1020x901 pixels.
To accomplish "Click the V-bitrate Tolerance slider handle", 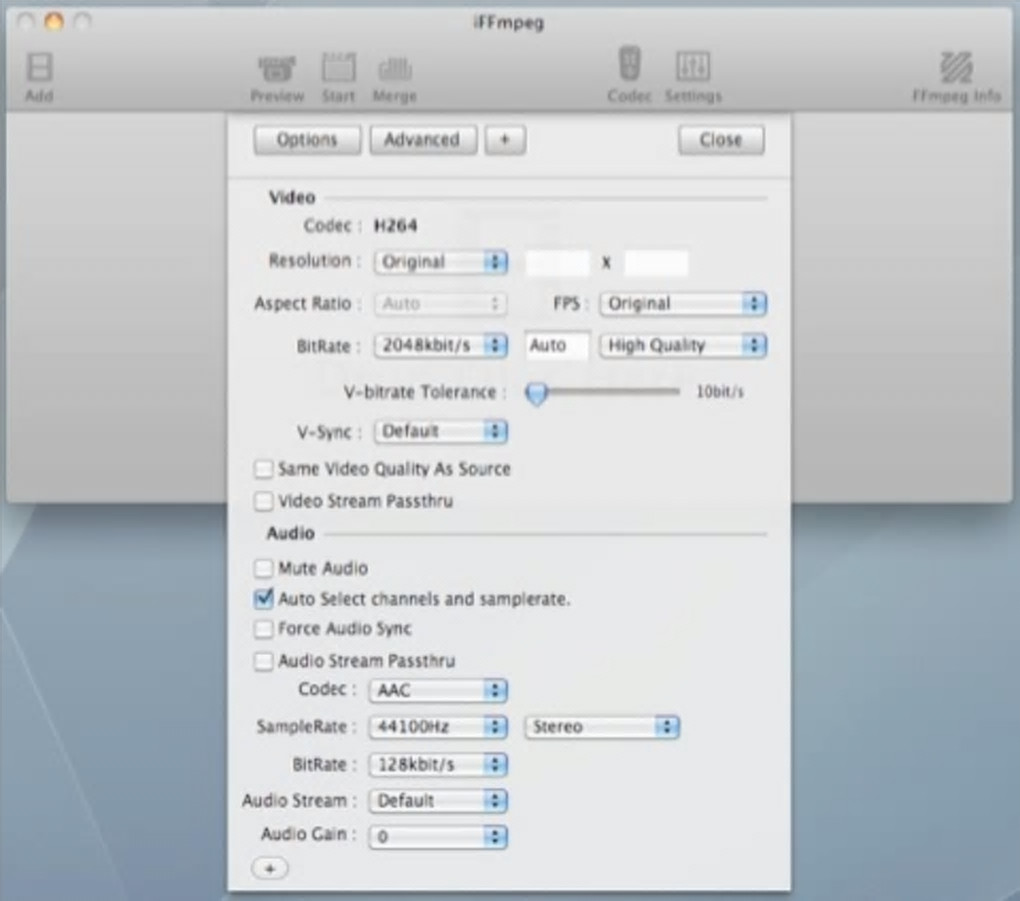I will (x=537, y=393).
